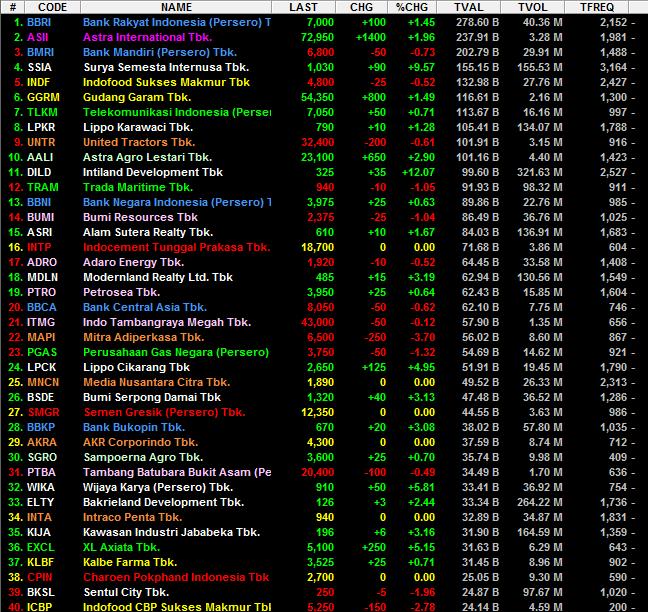The image size is (648, 612).
Task: Select stock code BBRI
Action: point(39,22)
